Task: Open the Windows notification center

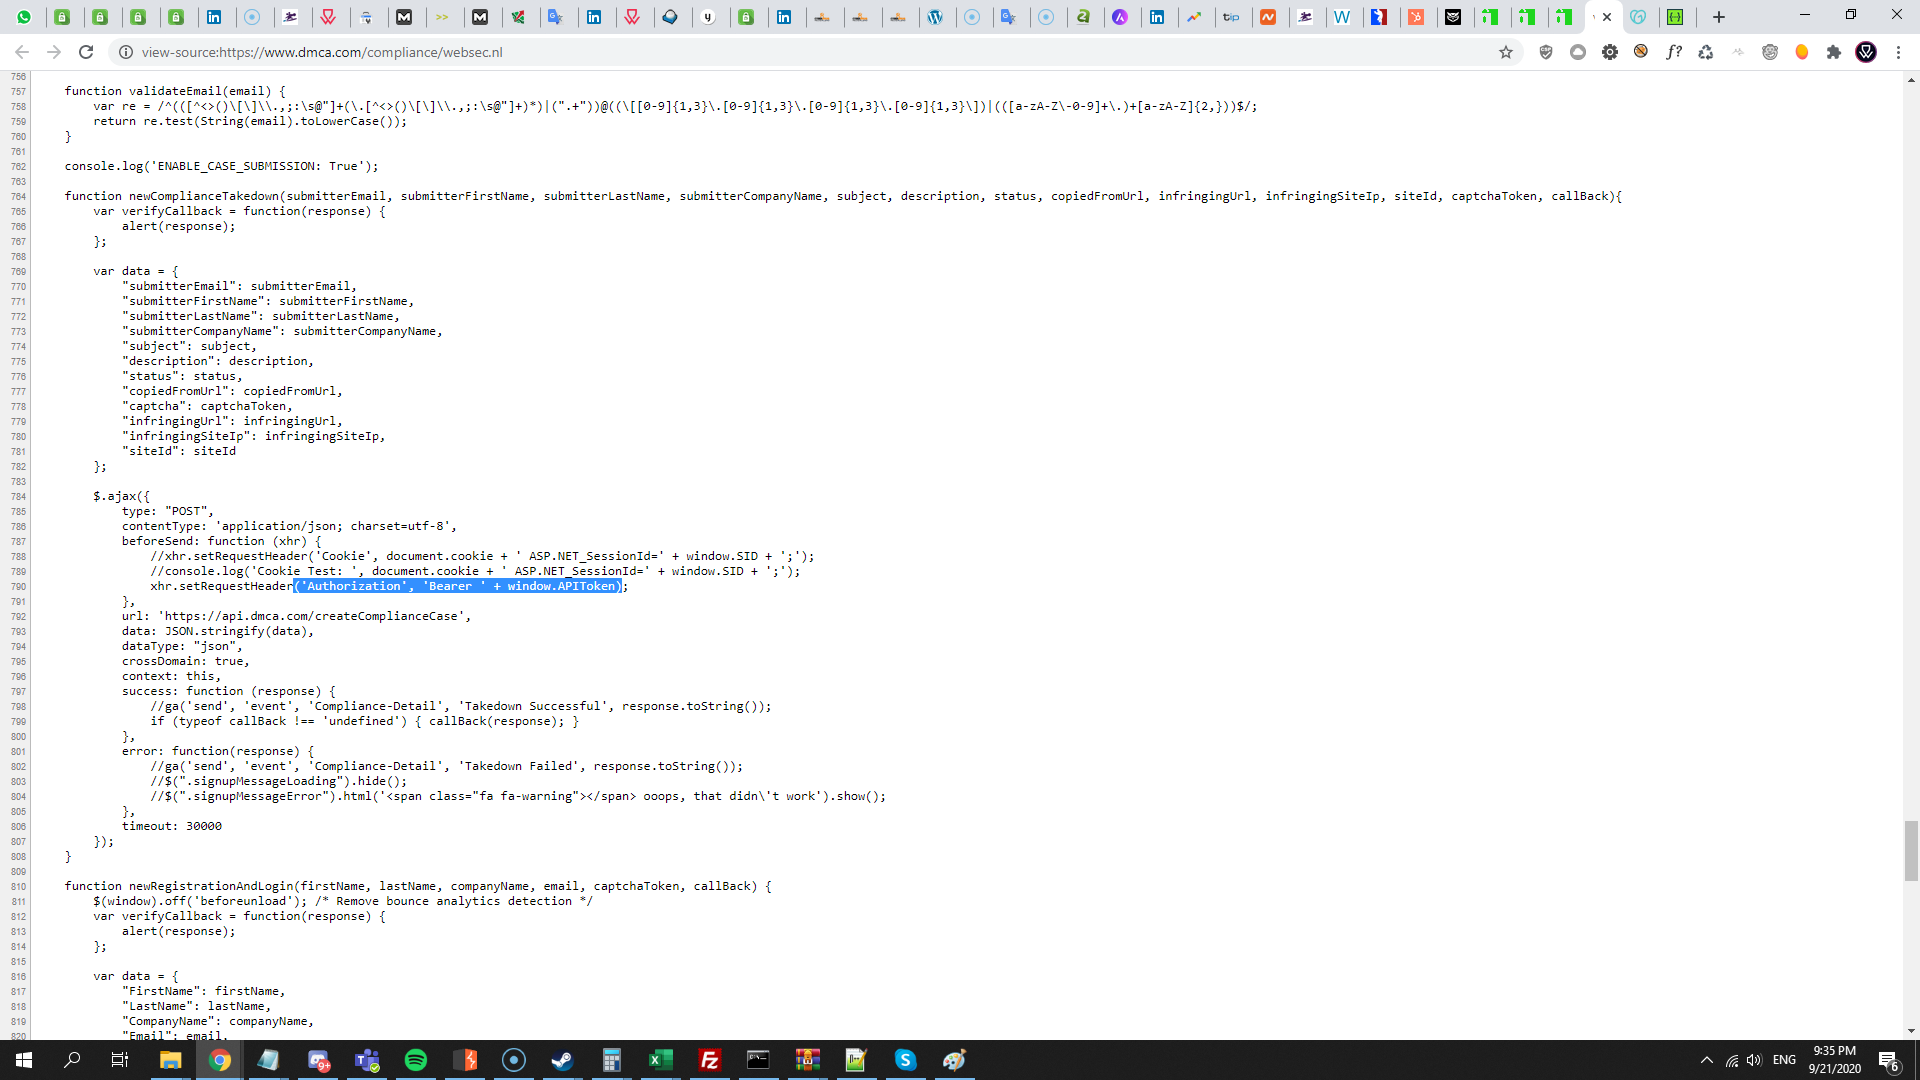Action: pyautogui.click(x=1889, y=1060)
